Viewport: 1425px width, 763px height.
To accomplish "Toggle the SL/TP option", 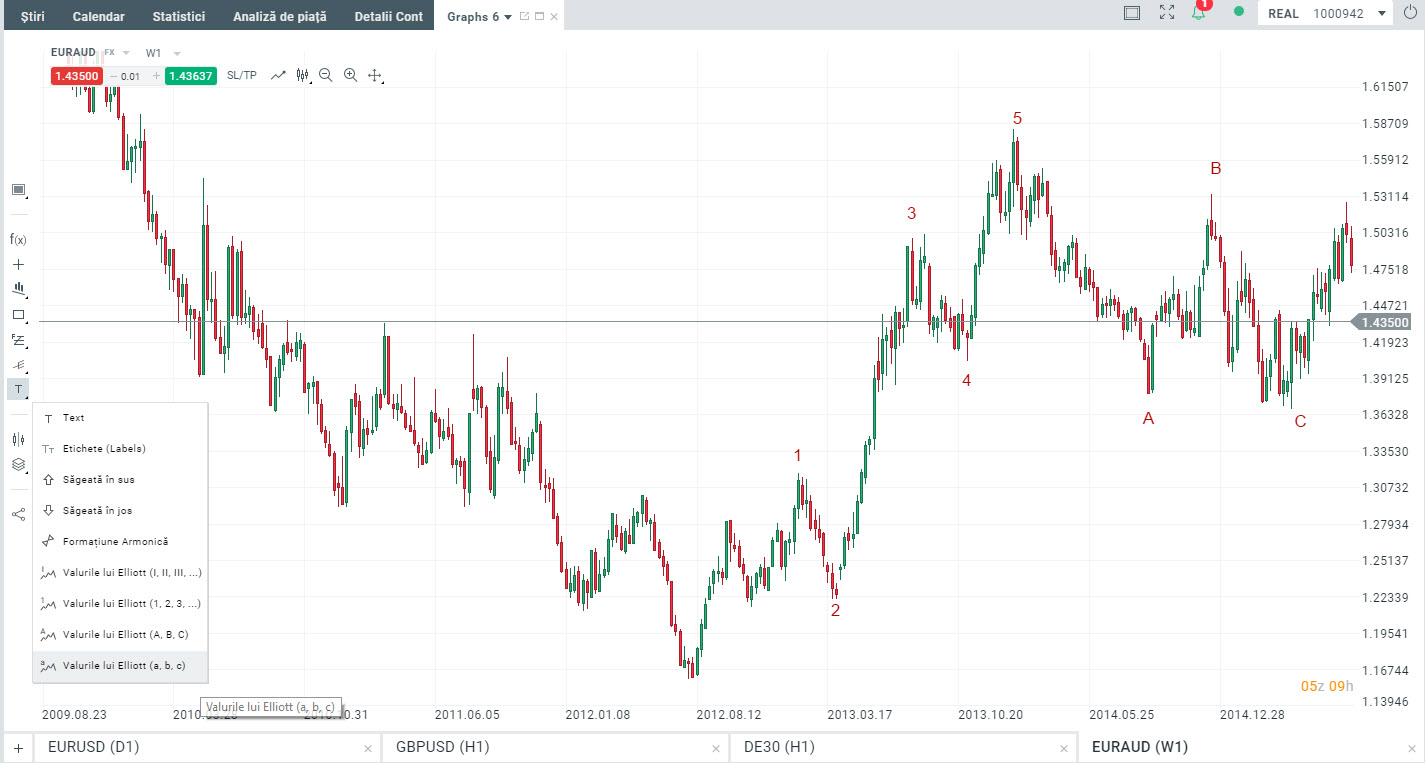I will tap(241, 75).
